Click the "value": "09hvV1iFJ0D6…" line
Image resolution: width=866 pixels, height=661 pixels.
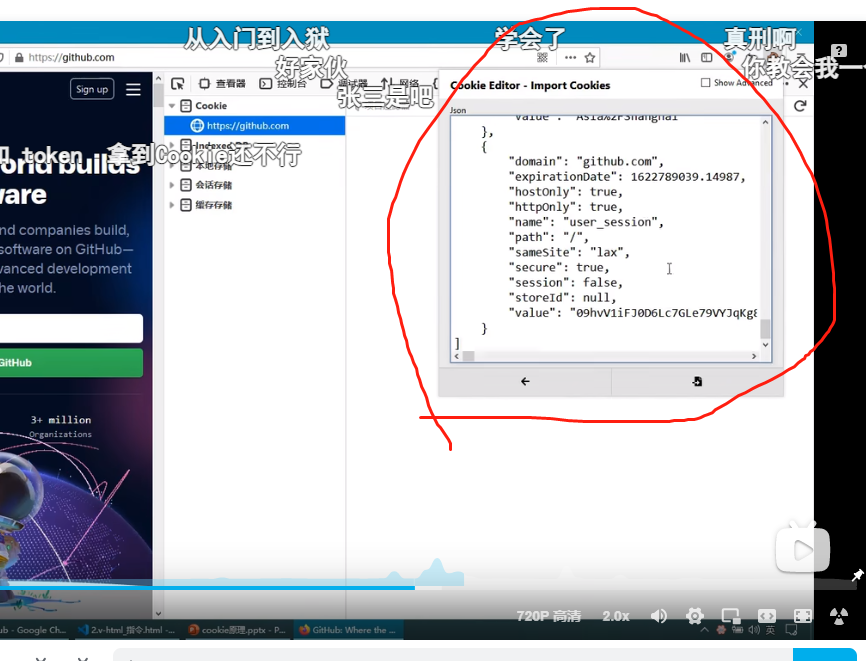click(x=633, y=313)
